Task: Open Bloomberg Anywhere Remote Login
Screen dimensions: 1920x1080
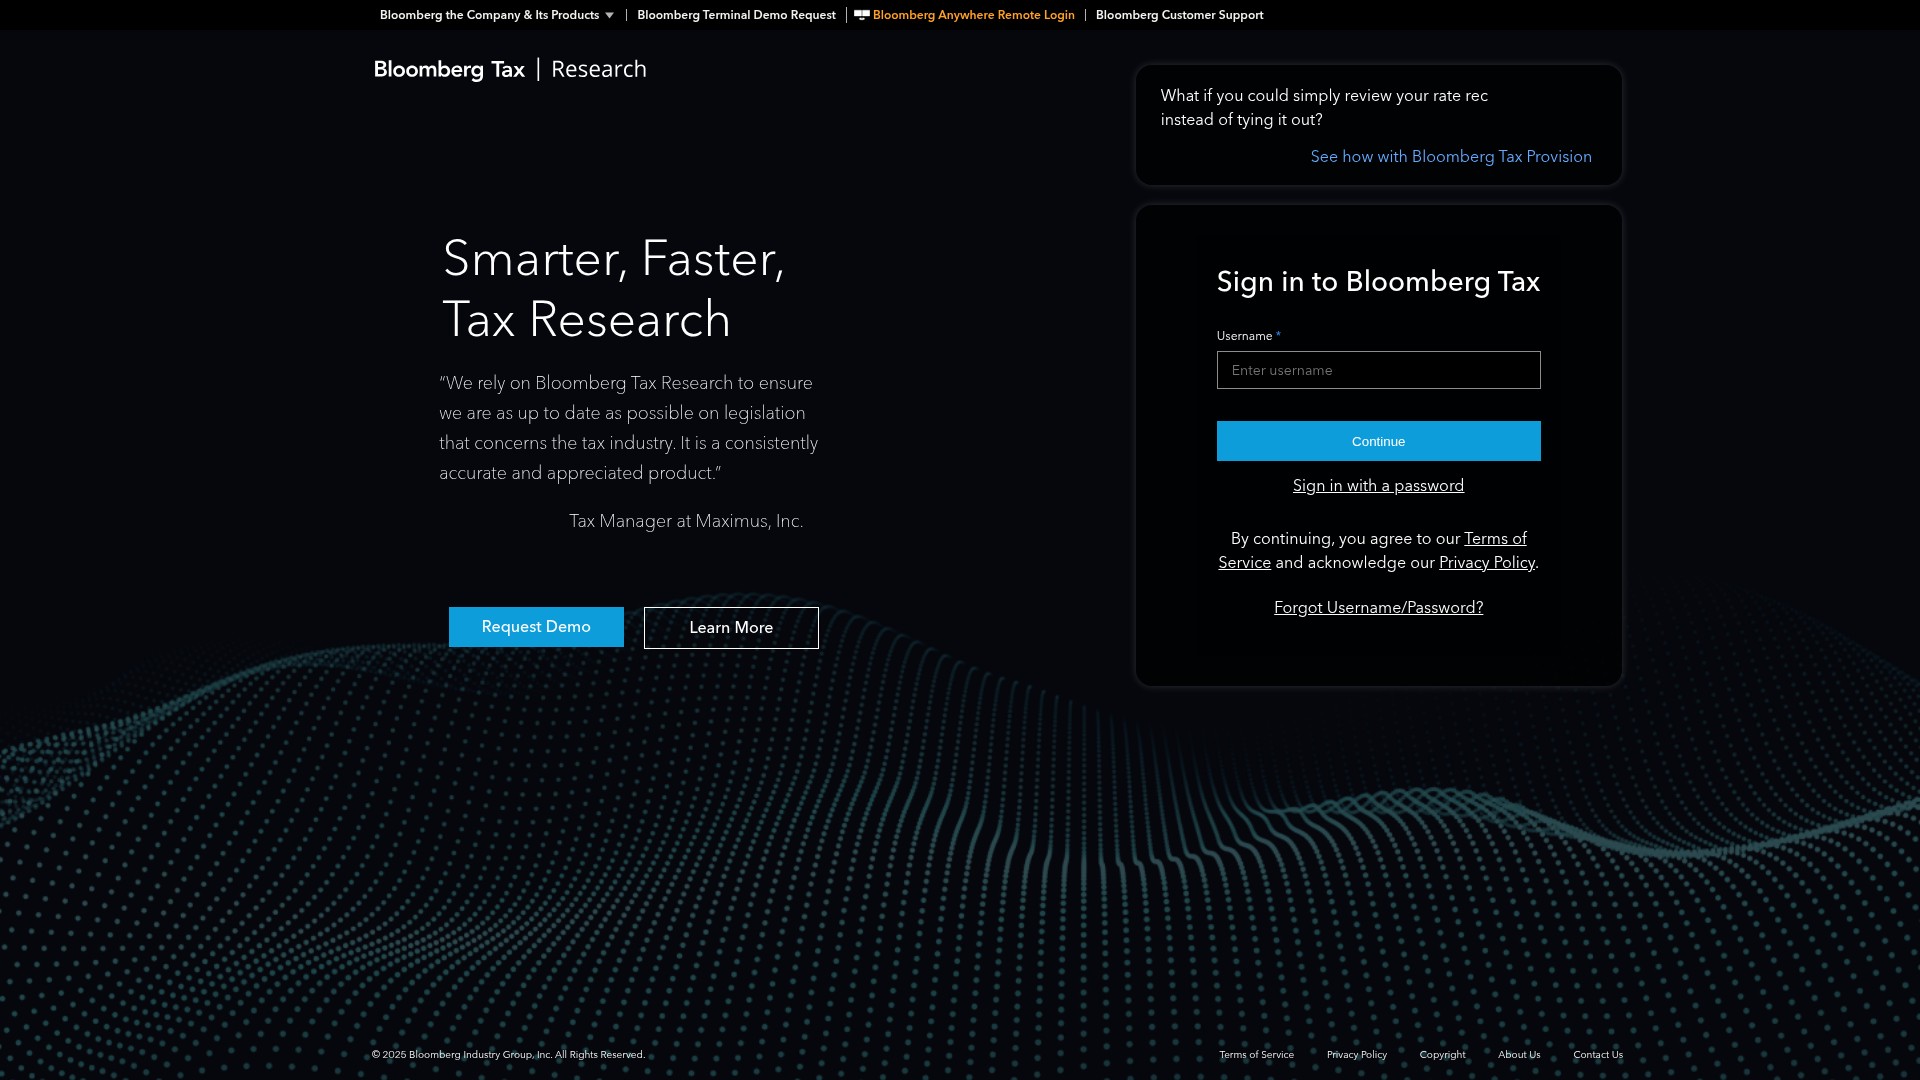Action: click(973, 15)
